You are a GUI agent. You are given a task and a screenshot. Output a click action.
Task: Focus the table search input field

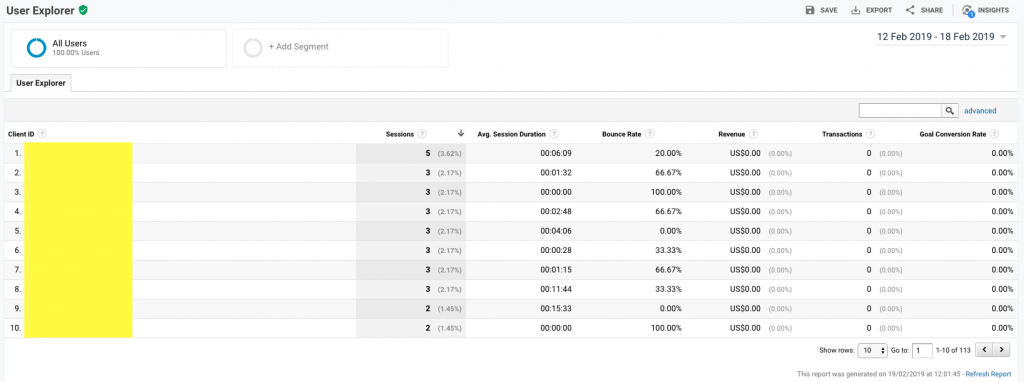pos(900,110)
